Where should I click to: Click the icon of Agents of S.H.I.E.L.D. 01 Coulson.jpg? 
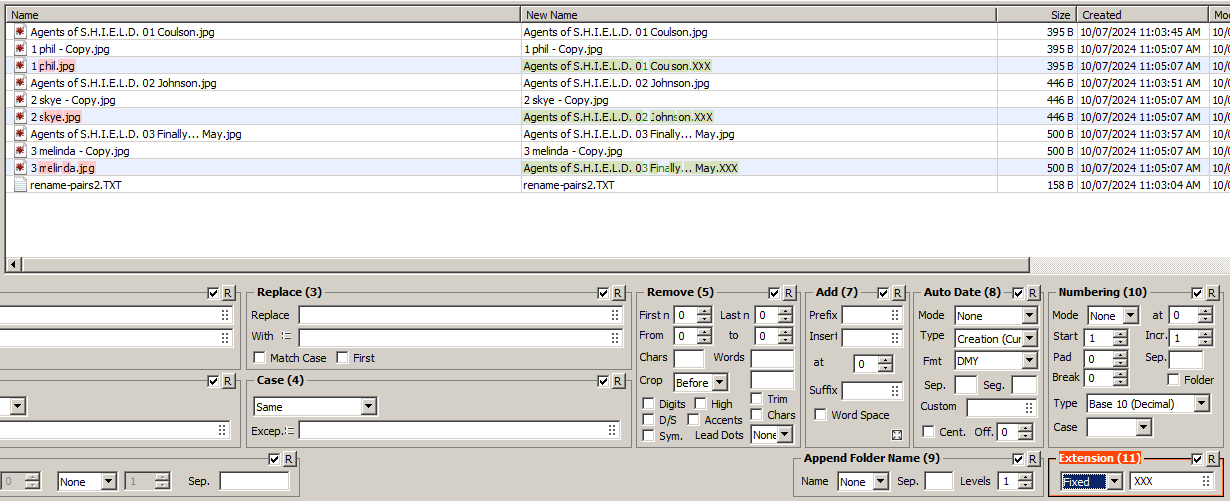[20, 32]
